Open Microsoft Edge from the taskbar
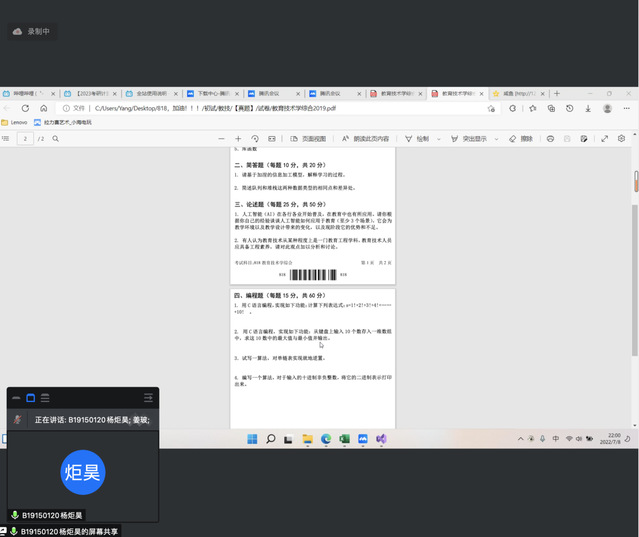Image resolution: width=639 pixels, height=537 pixels. tap(326, 439)
